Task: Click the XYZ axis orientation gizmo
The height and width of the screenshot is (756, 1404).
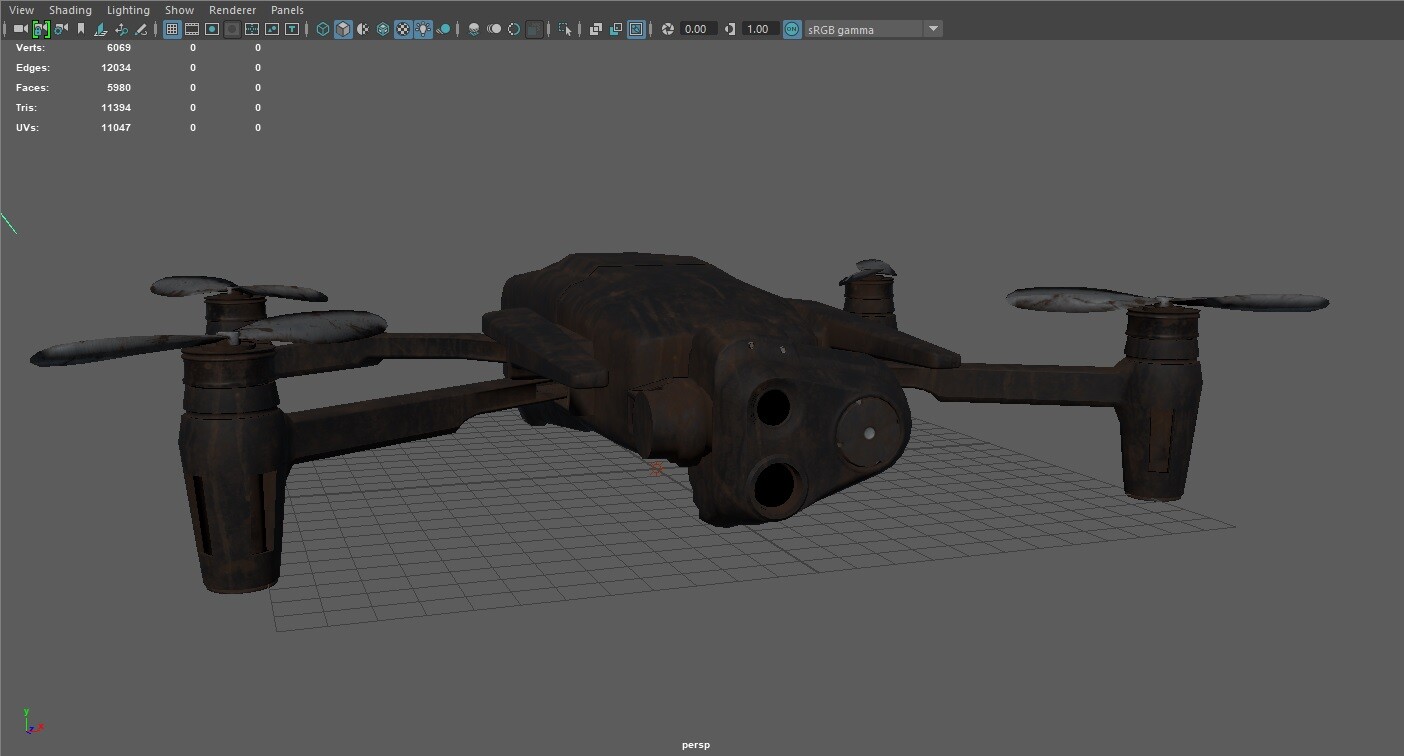Action: pyautogui.click(x=33, y=721)
